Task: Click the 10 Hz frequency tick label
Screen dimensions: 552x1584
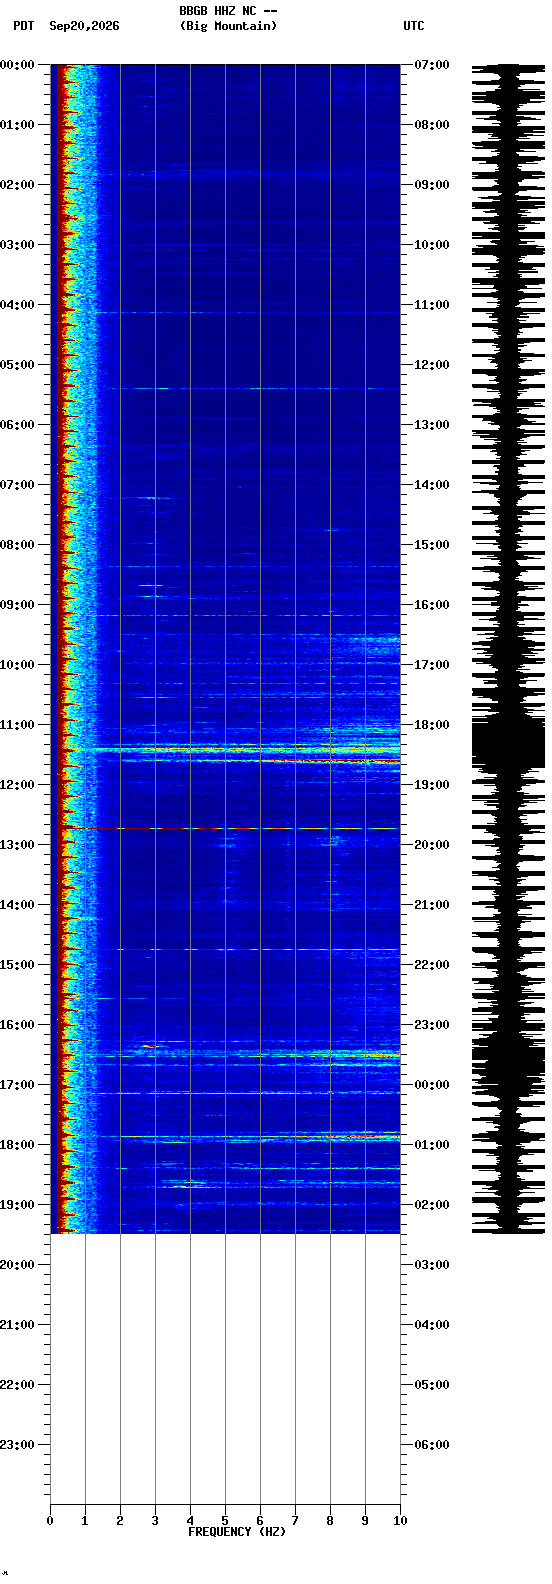Action: (400, 1521)
